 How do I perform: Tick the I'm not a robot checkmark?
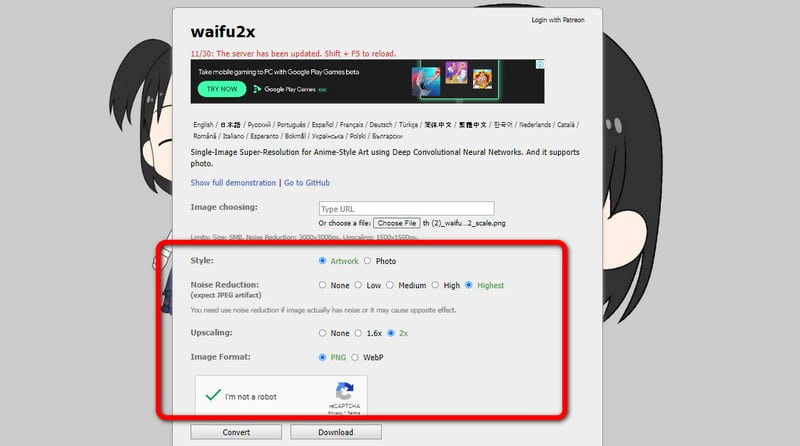coord(213,395)
